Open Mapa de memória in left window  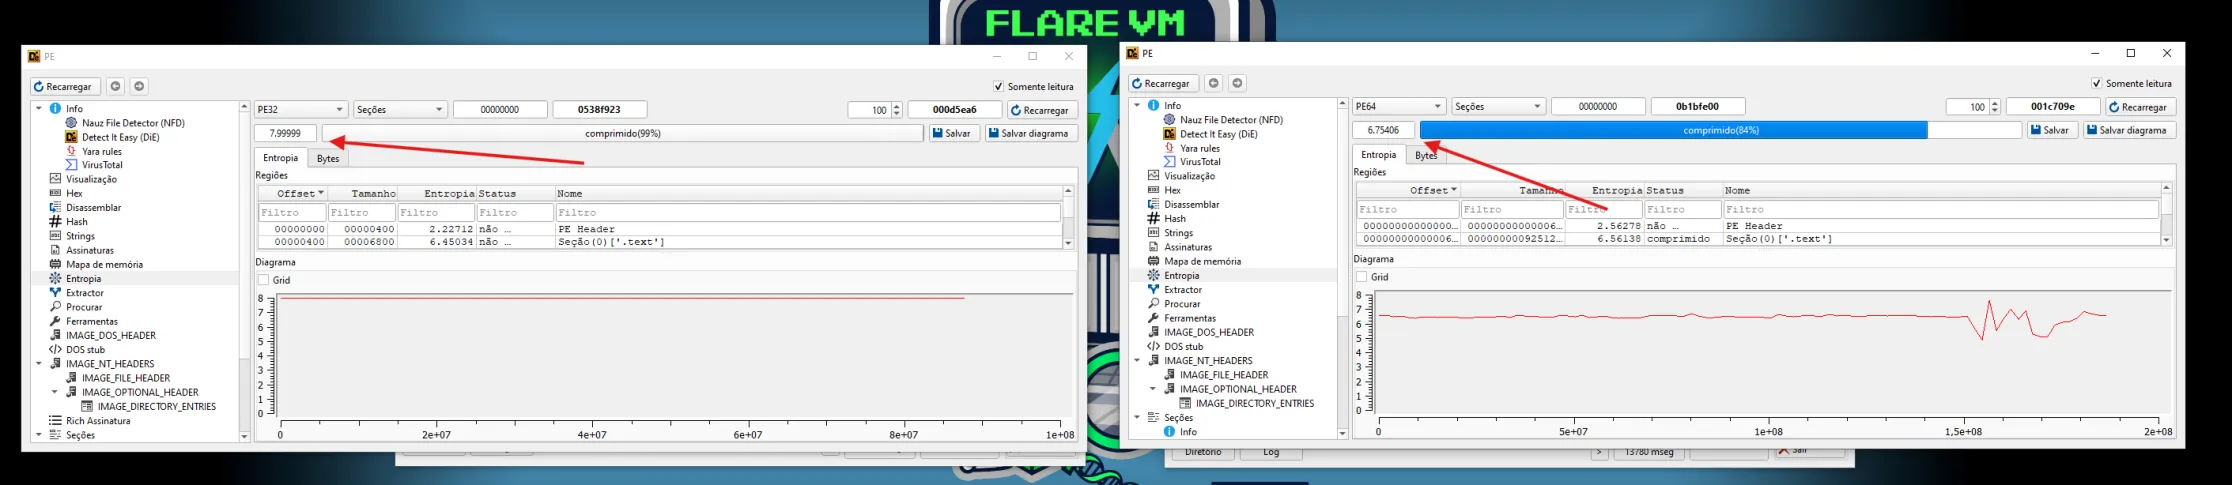[x=104, y=265]
